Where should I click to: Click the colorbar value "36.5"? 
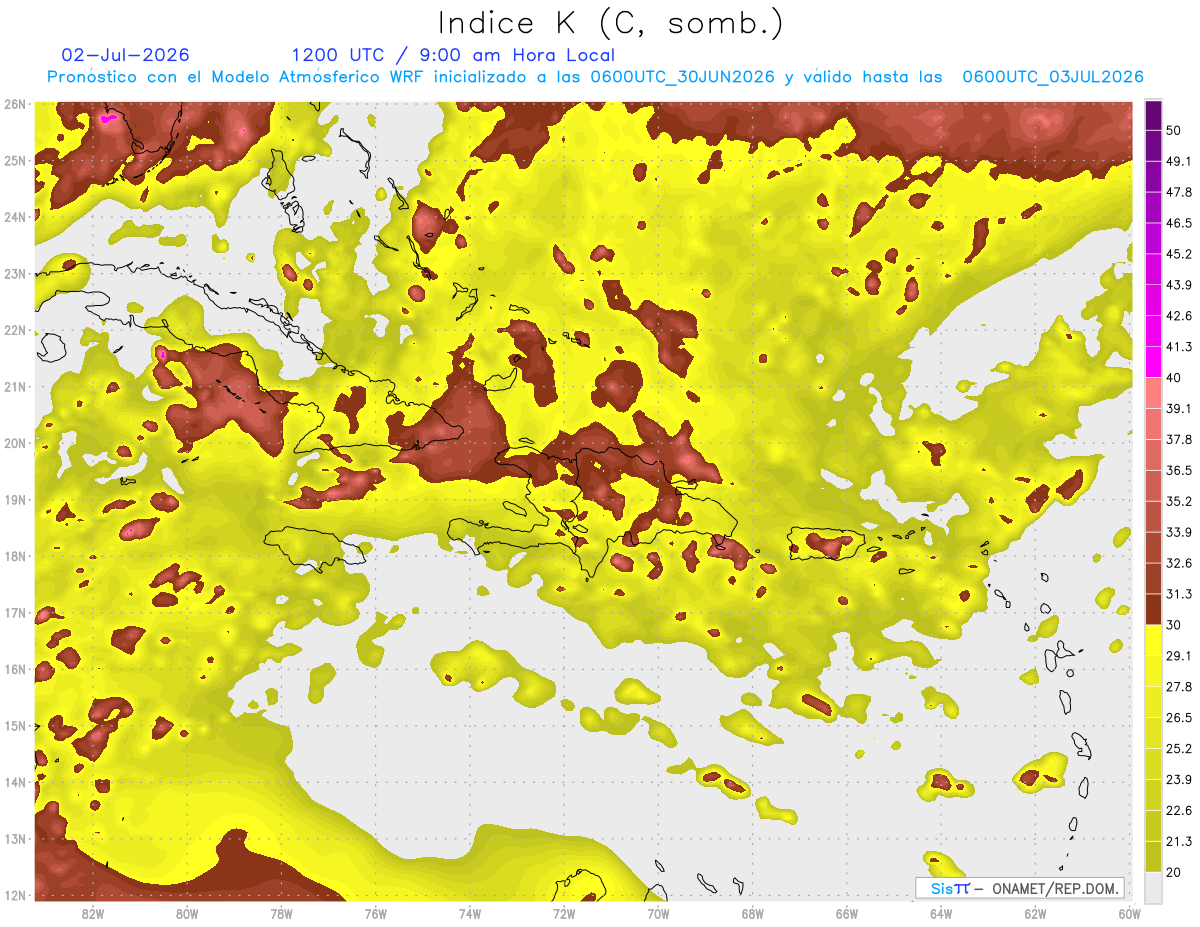(1179, 470)
